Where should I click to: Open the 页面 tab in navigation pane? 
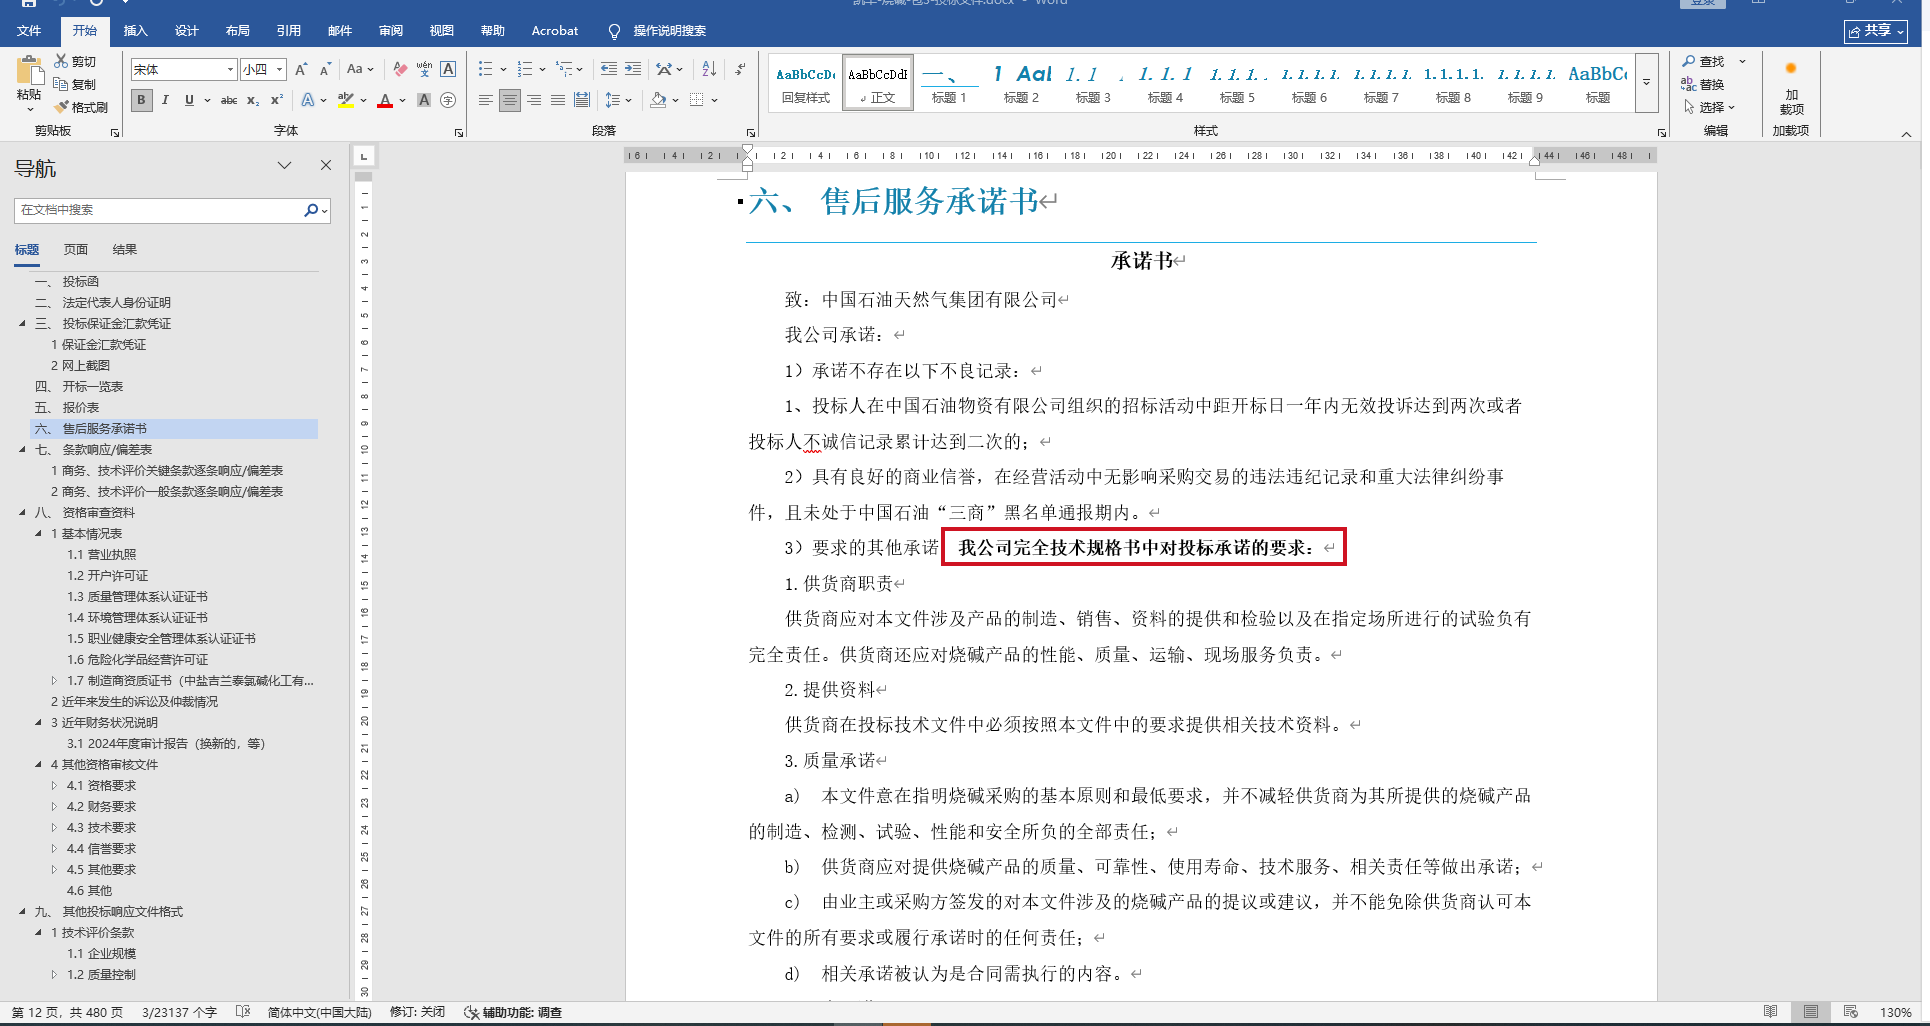click(x=76, y=250)
